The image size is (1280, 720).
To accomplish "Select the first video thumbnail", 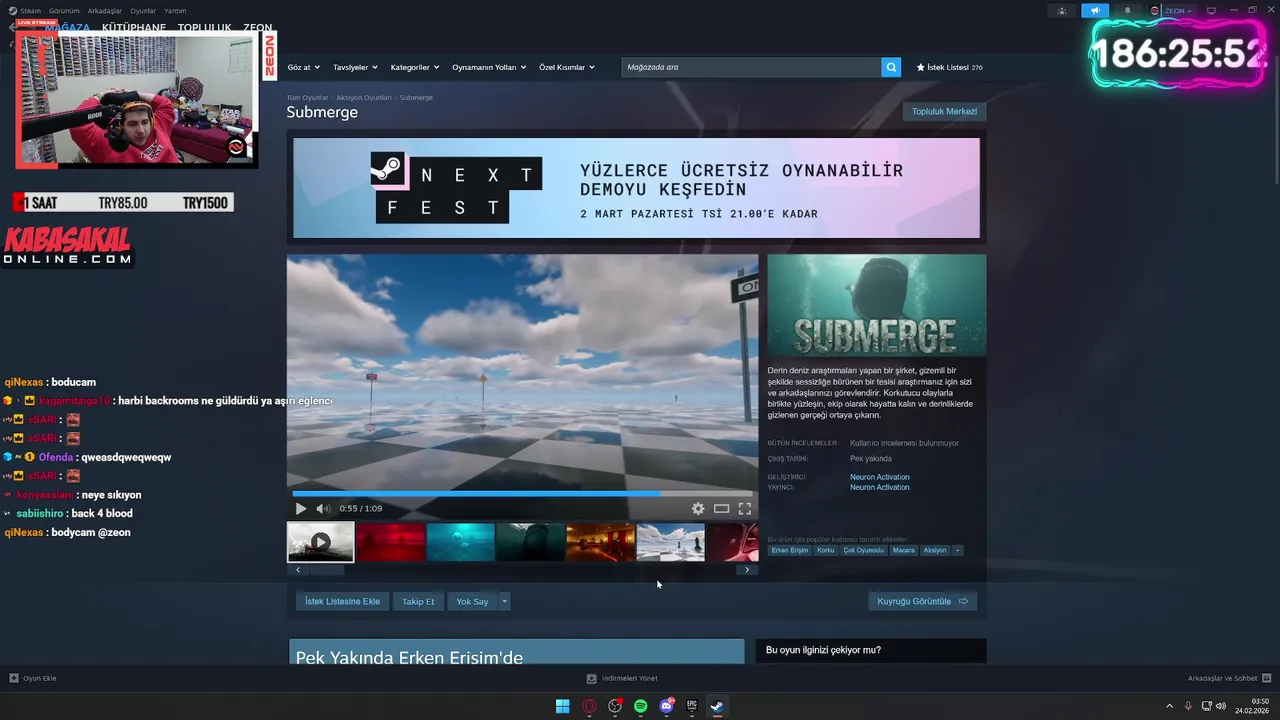I will pyautogui.click(x=320, y=542).
